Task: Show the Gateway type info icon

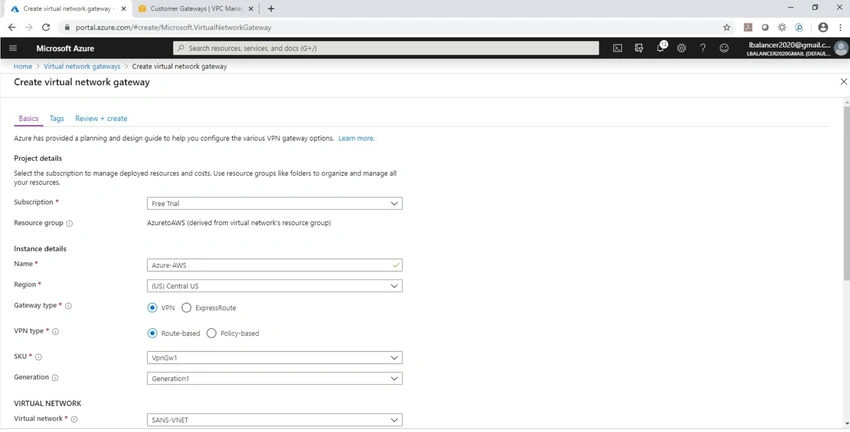Action: pyautogui.click(x=68, y=306)
